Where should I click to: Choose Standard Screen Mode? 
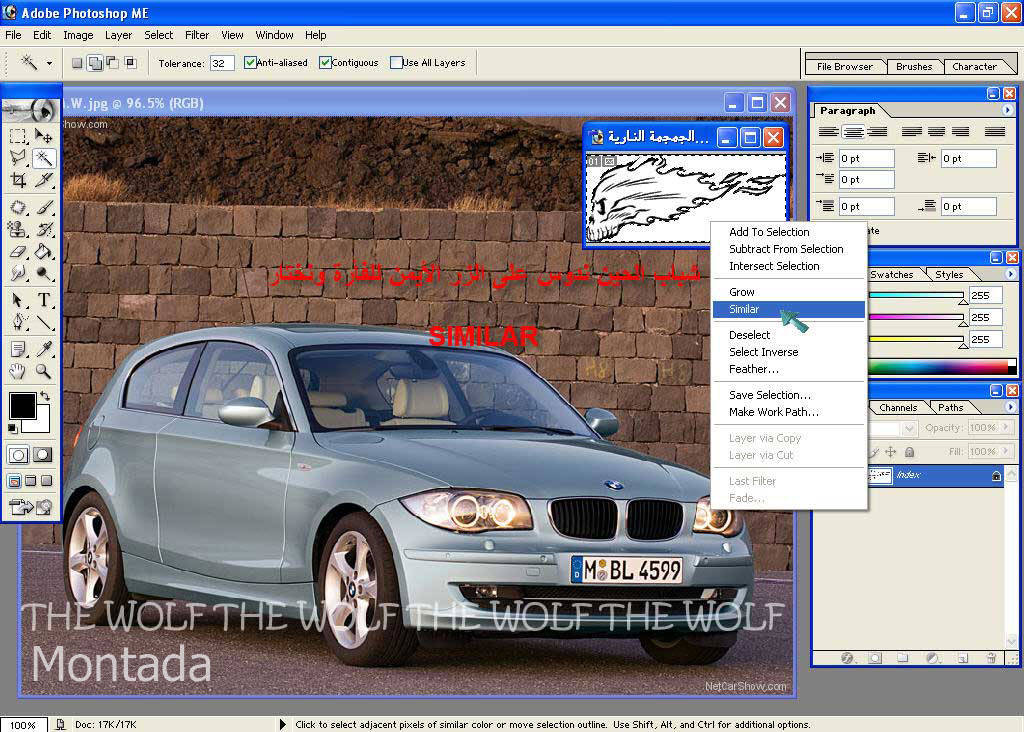click(14, 481)
